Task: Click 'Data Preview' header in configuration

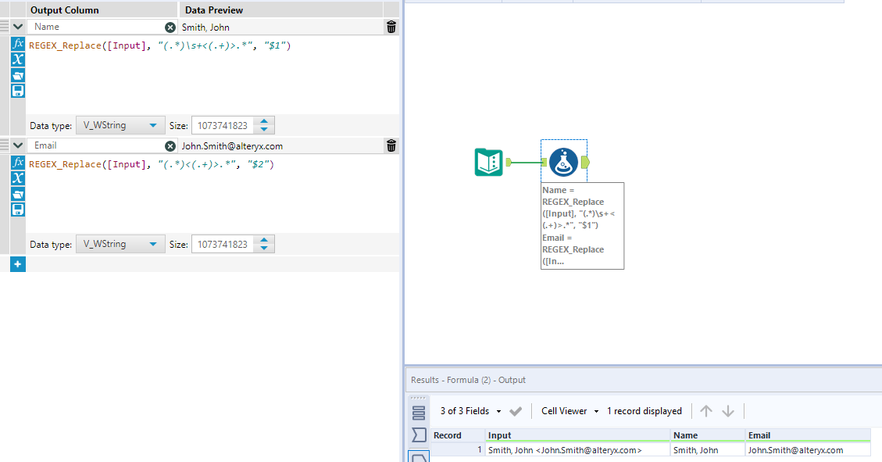Action: coord(214,10)
